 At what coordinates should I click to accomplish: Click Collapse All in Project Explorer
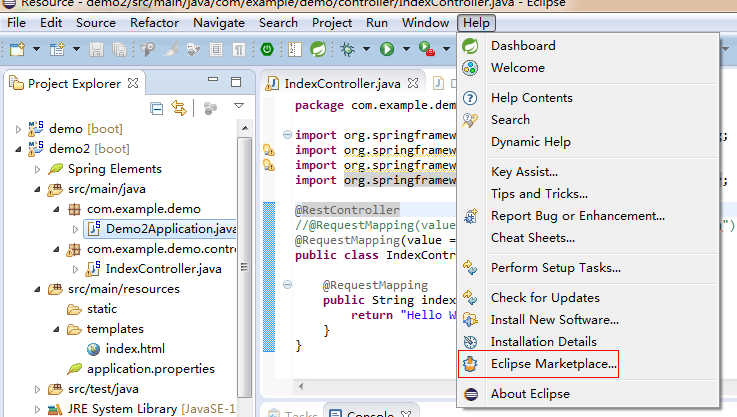(157, 109)
